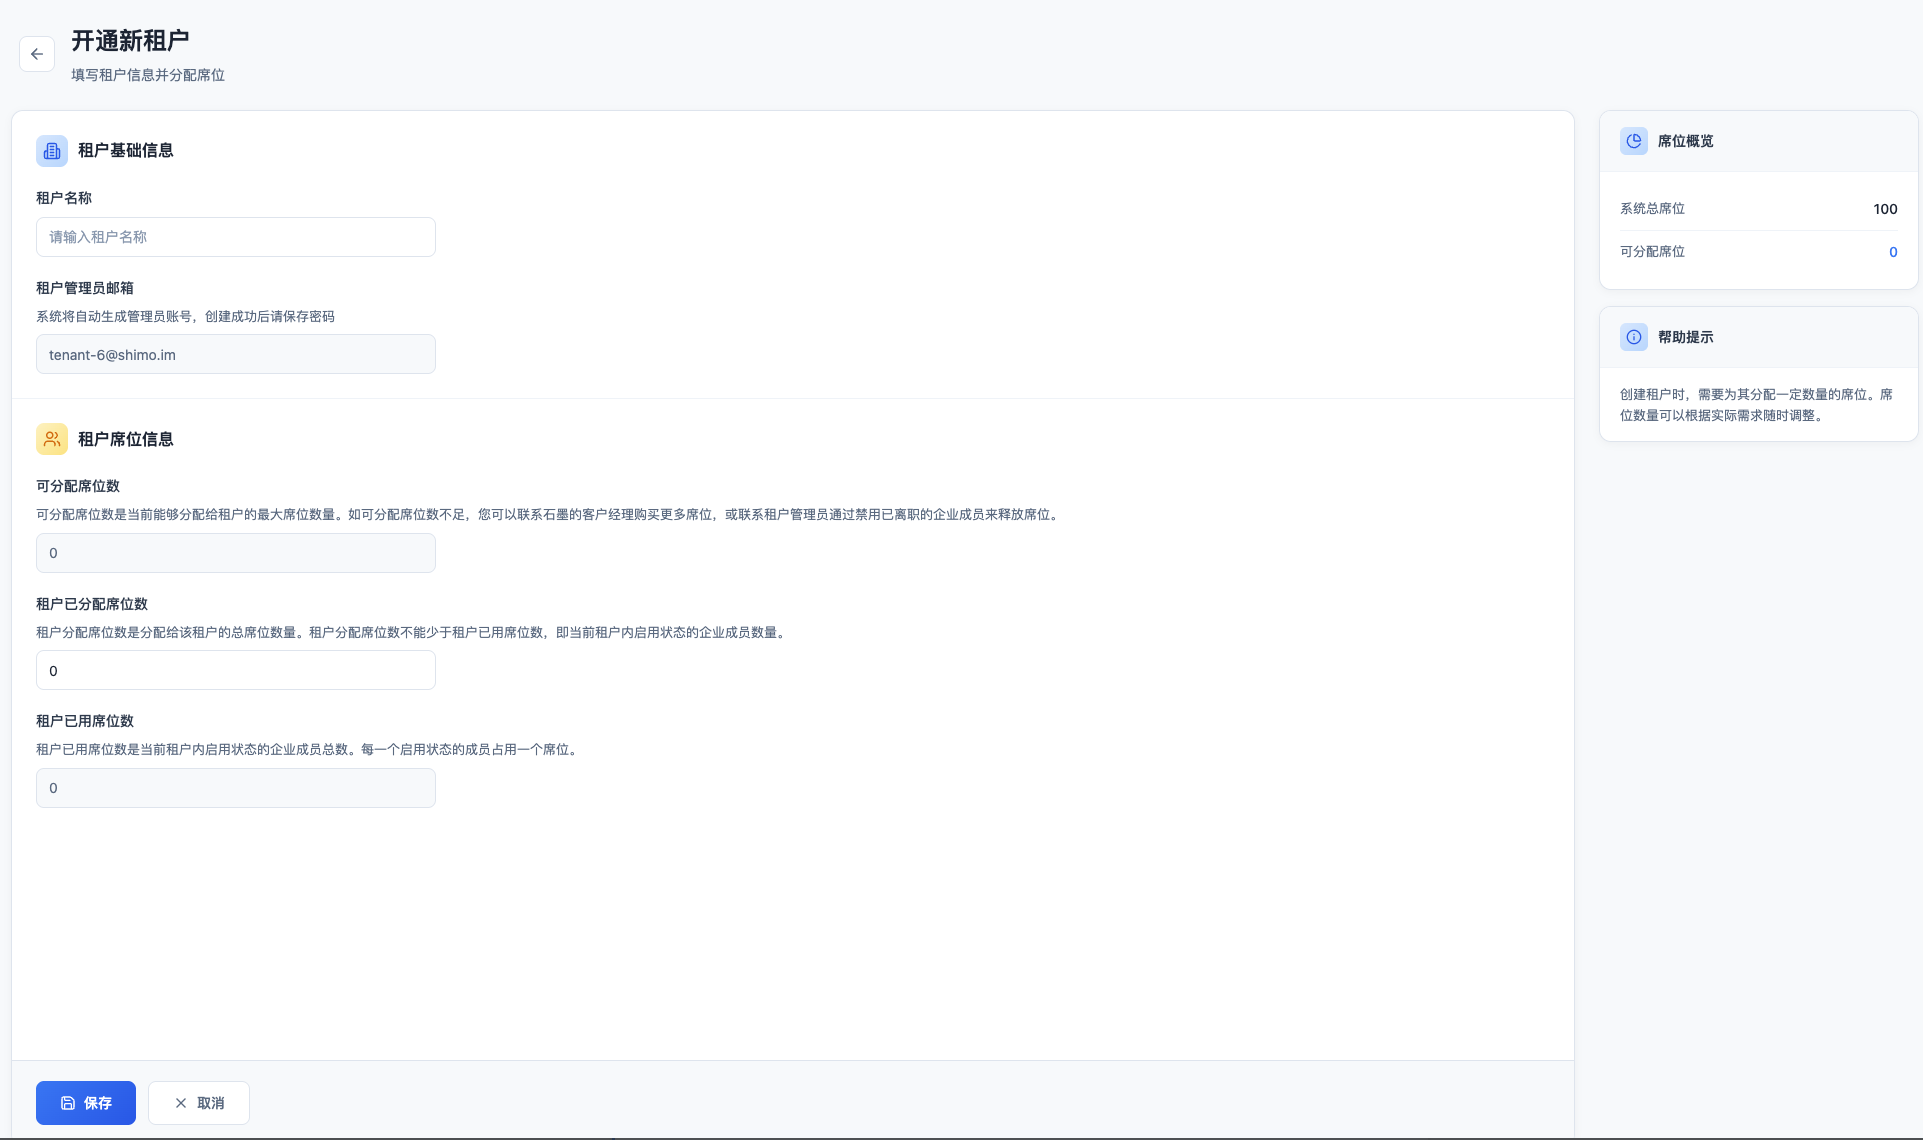This screenshot has height=1140, width=1923.
Task: Click the building icon beside 租户基础信息
Action: [52, 151]
